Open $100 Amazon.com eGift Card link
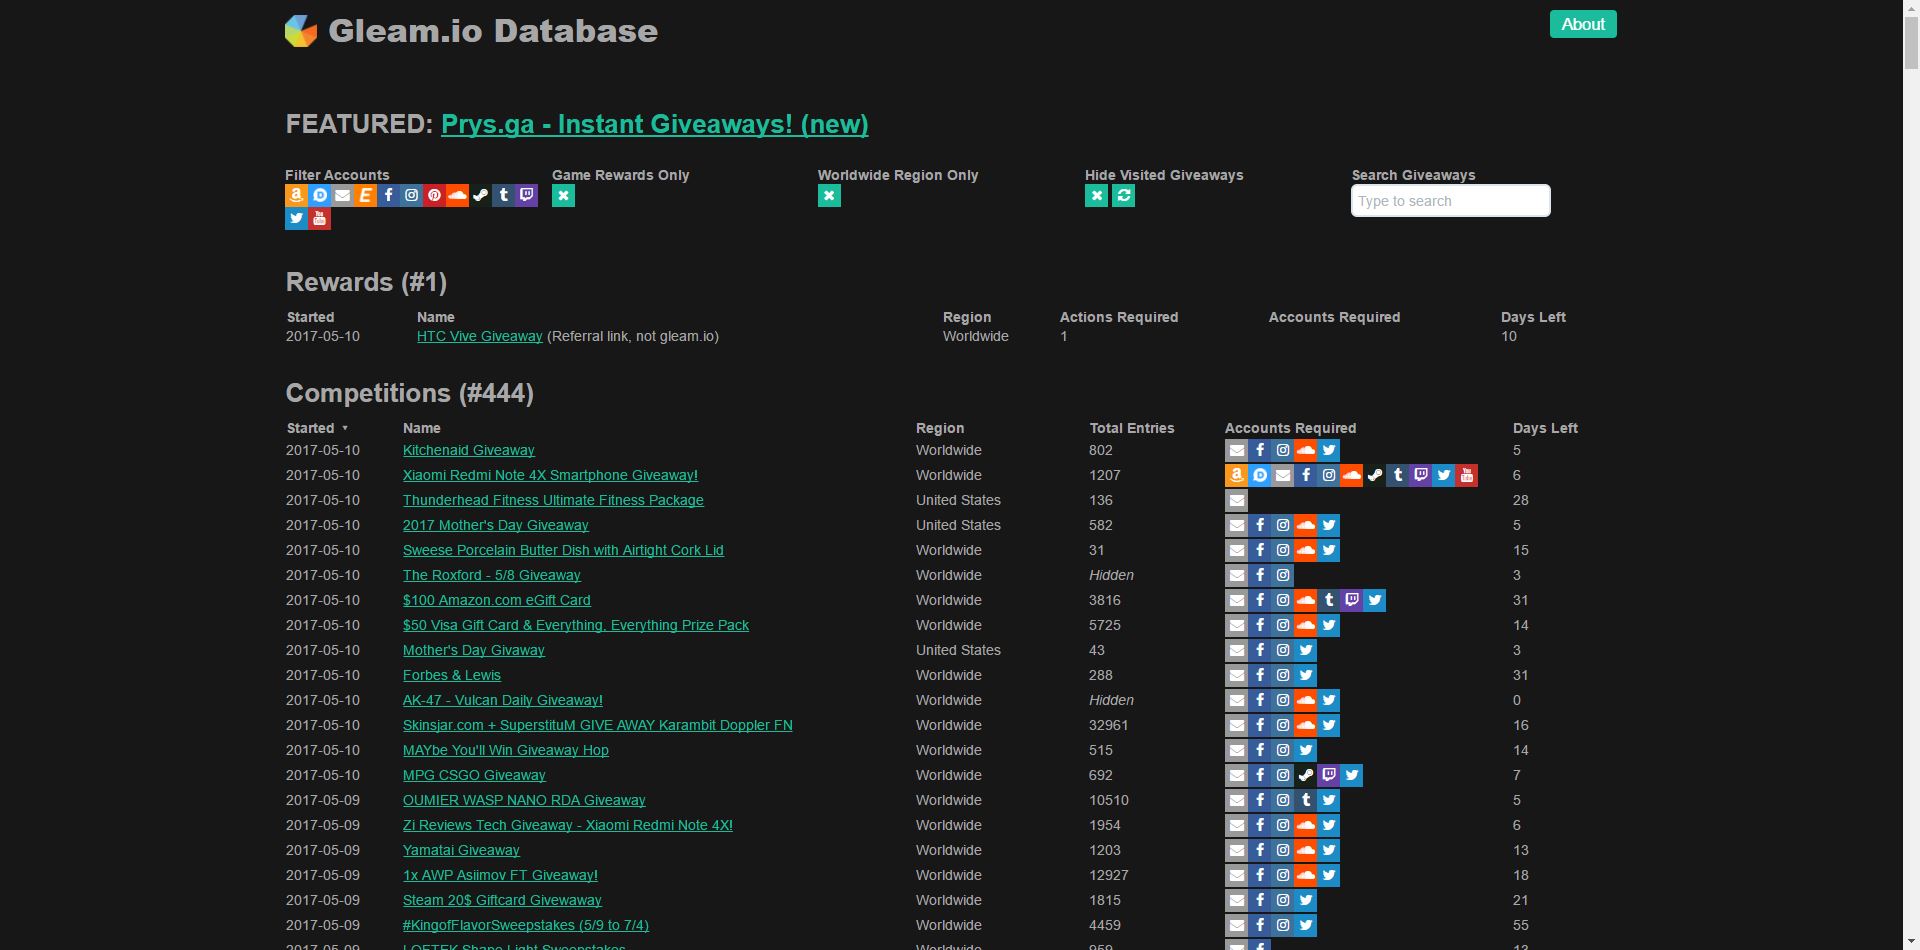The width and height of the screenshot is (1920, 950). point(496,600)
